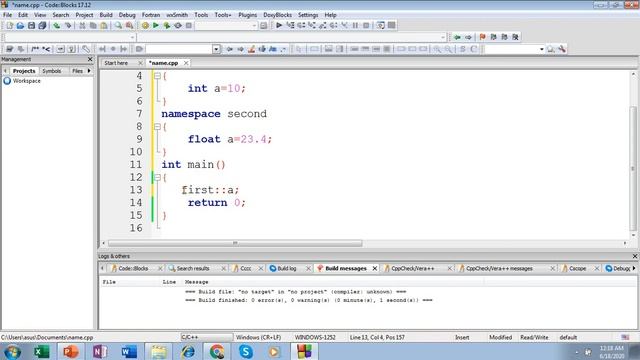Image resolution: width=640 pixels, height=360 pixels.
Task: Click the wrench options icon
Action: (x=562, y=49)
